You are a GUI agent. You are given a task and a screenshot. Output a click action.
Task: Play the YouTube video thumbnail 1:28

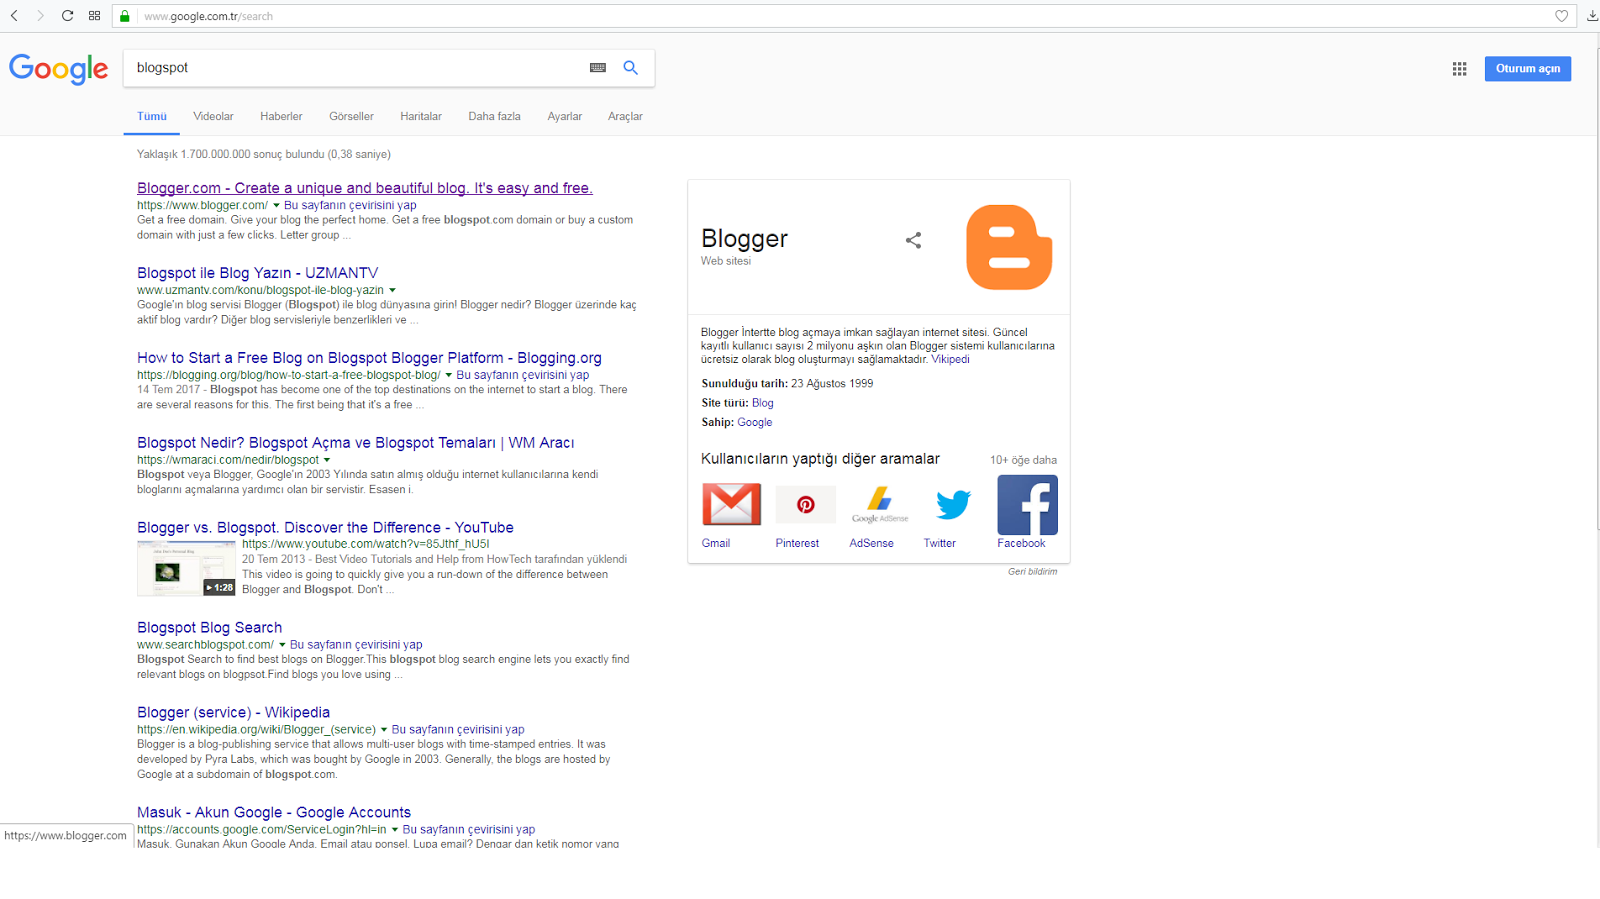tap(186, 568)
